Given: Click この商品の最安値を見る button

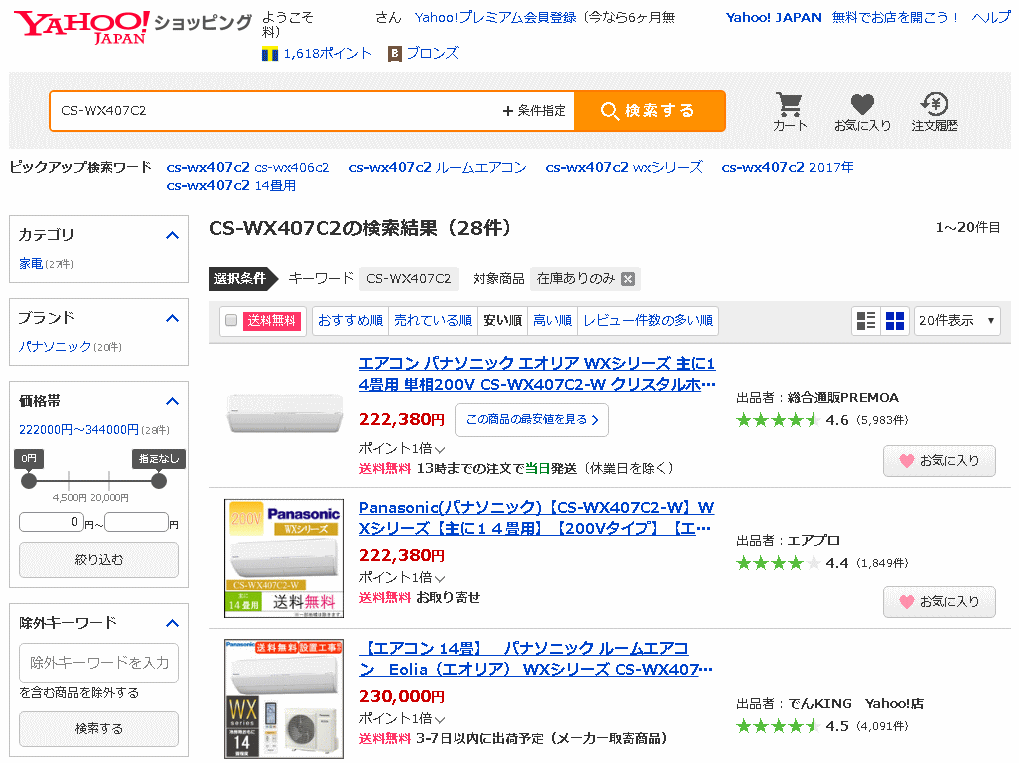Looking at the screenshot, I should pos(532,420).
